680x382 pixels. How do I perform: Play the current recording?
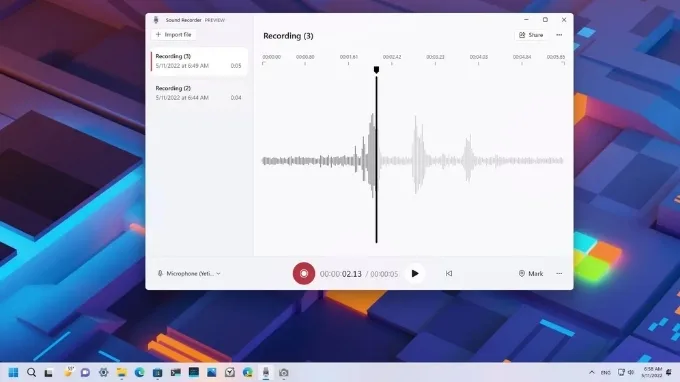point(415,274)
